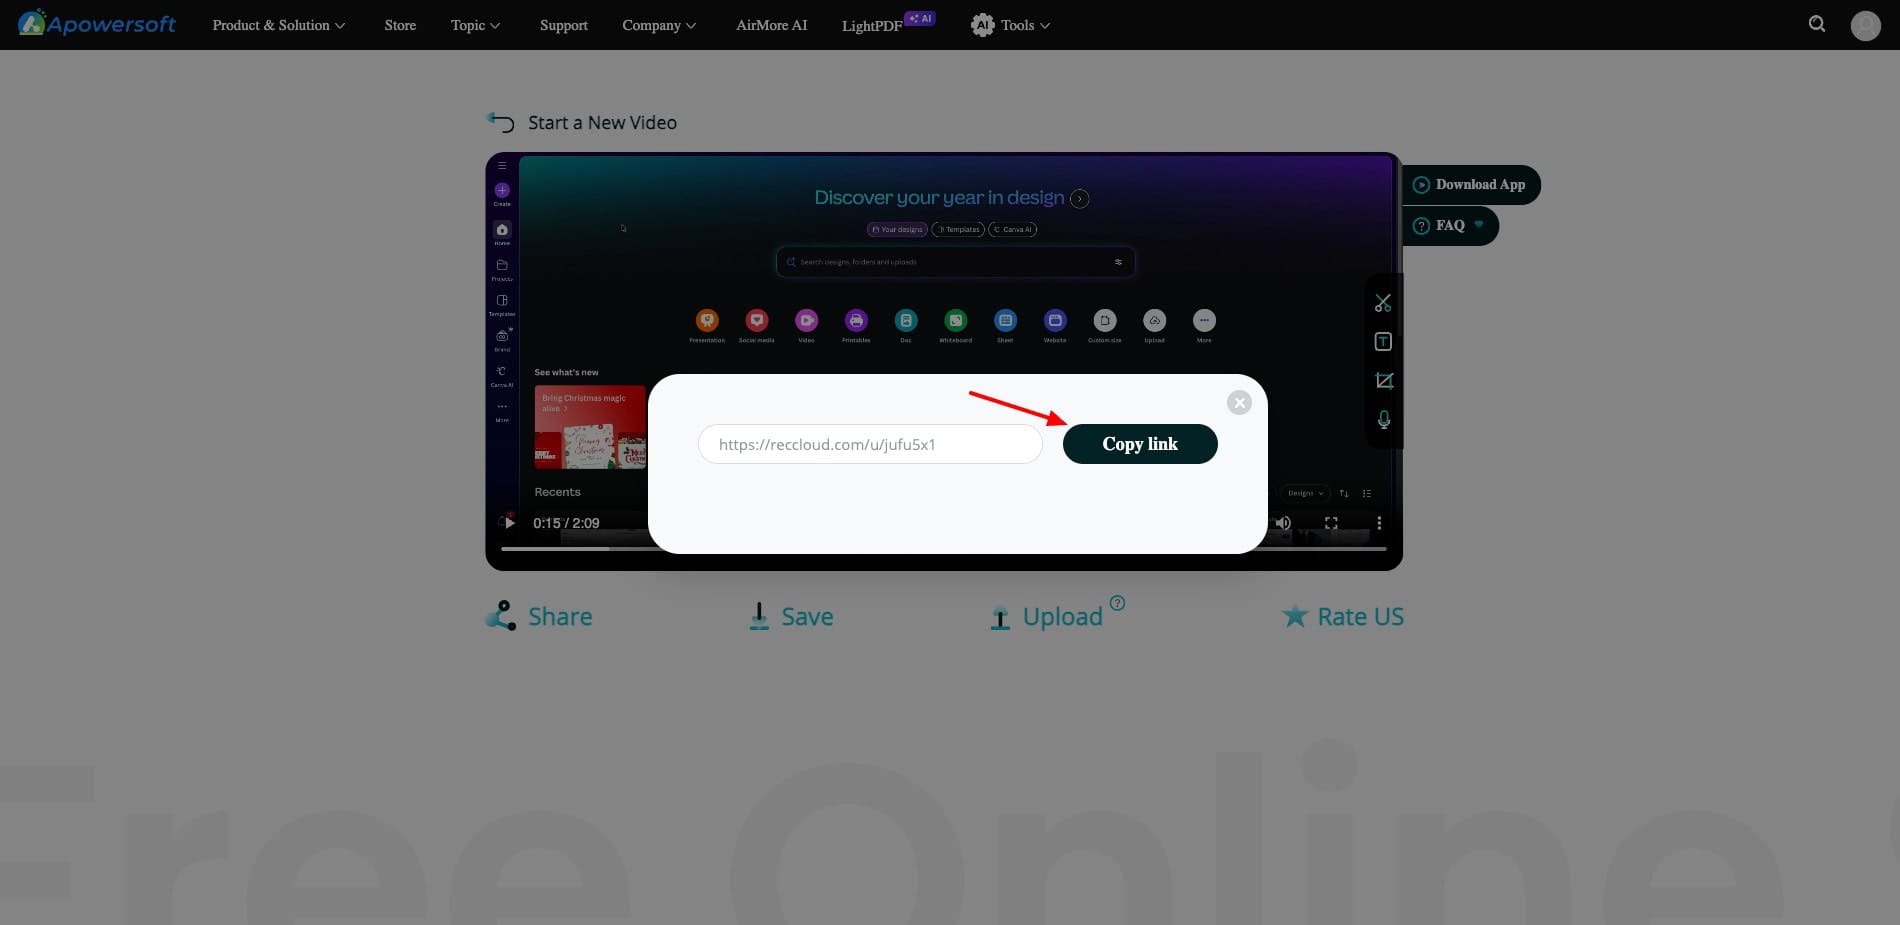Open LightPDF AI link
The image size is (1900, 925).
coord(888,24)
